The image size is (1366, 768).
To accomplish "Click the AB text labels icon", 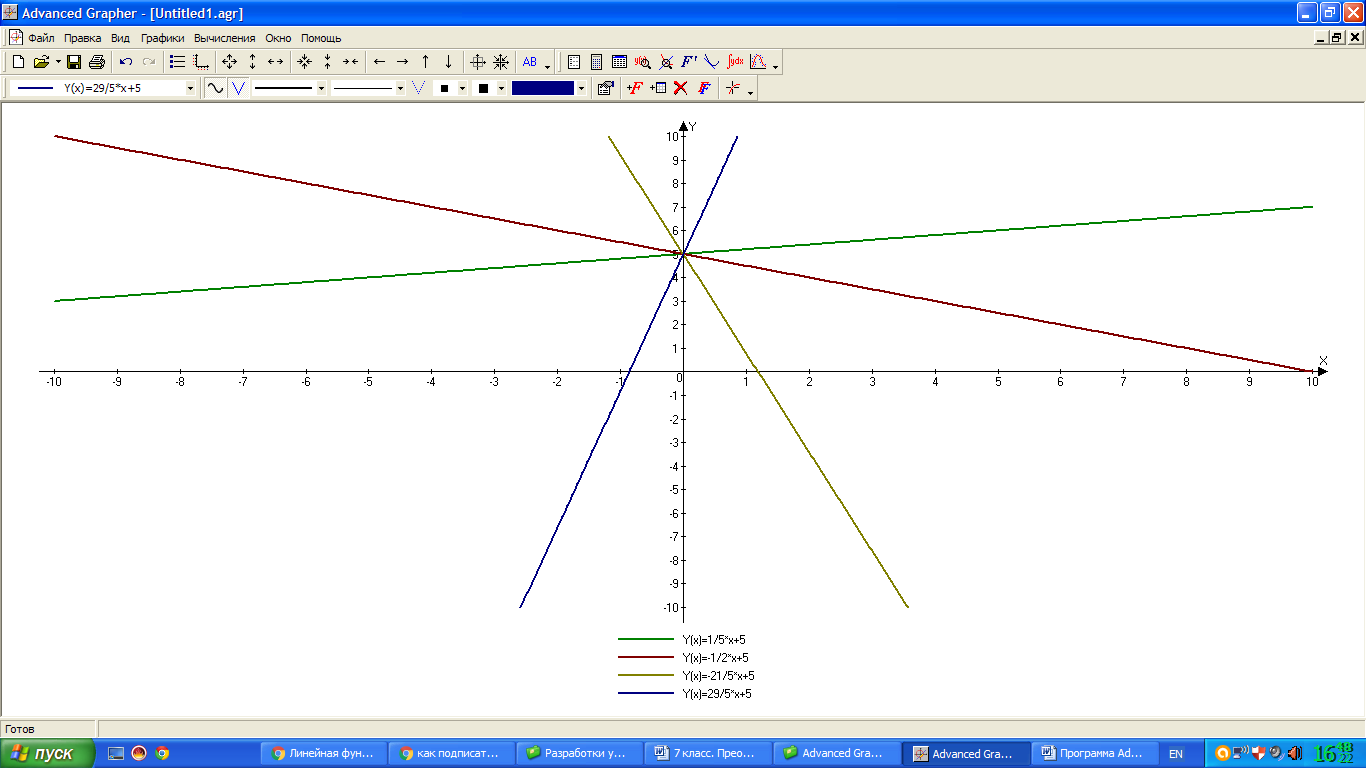I will pos(531,62).
